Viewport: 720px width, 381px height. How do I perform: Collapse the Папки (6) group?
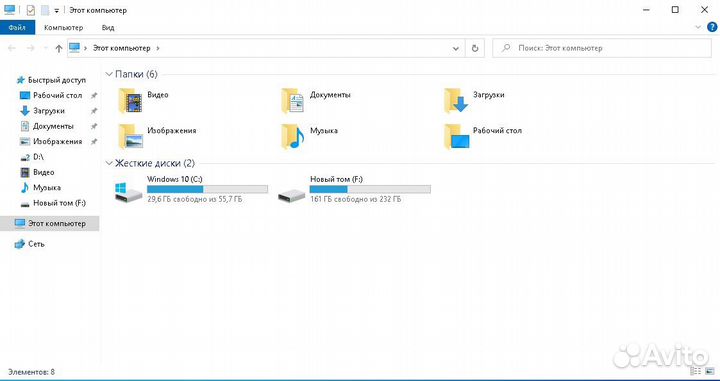109,74
